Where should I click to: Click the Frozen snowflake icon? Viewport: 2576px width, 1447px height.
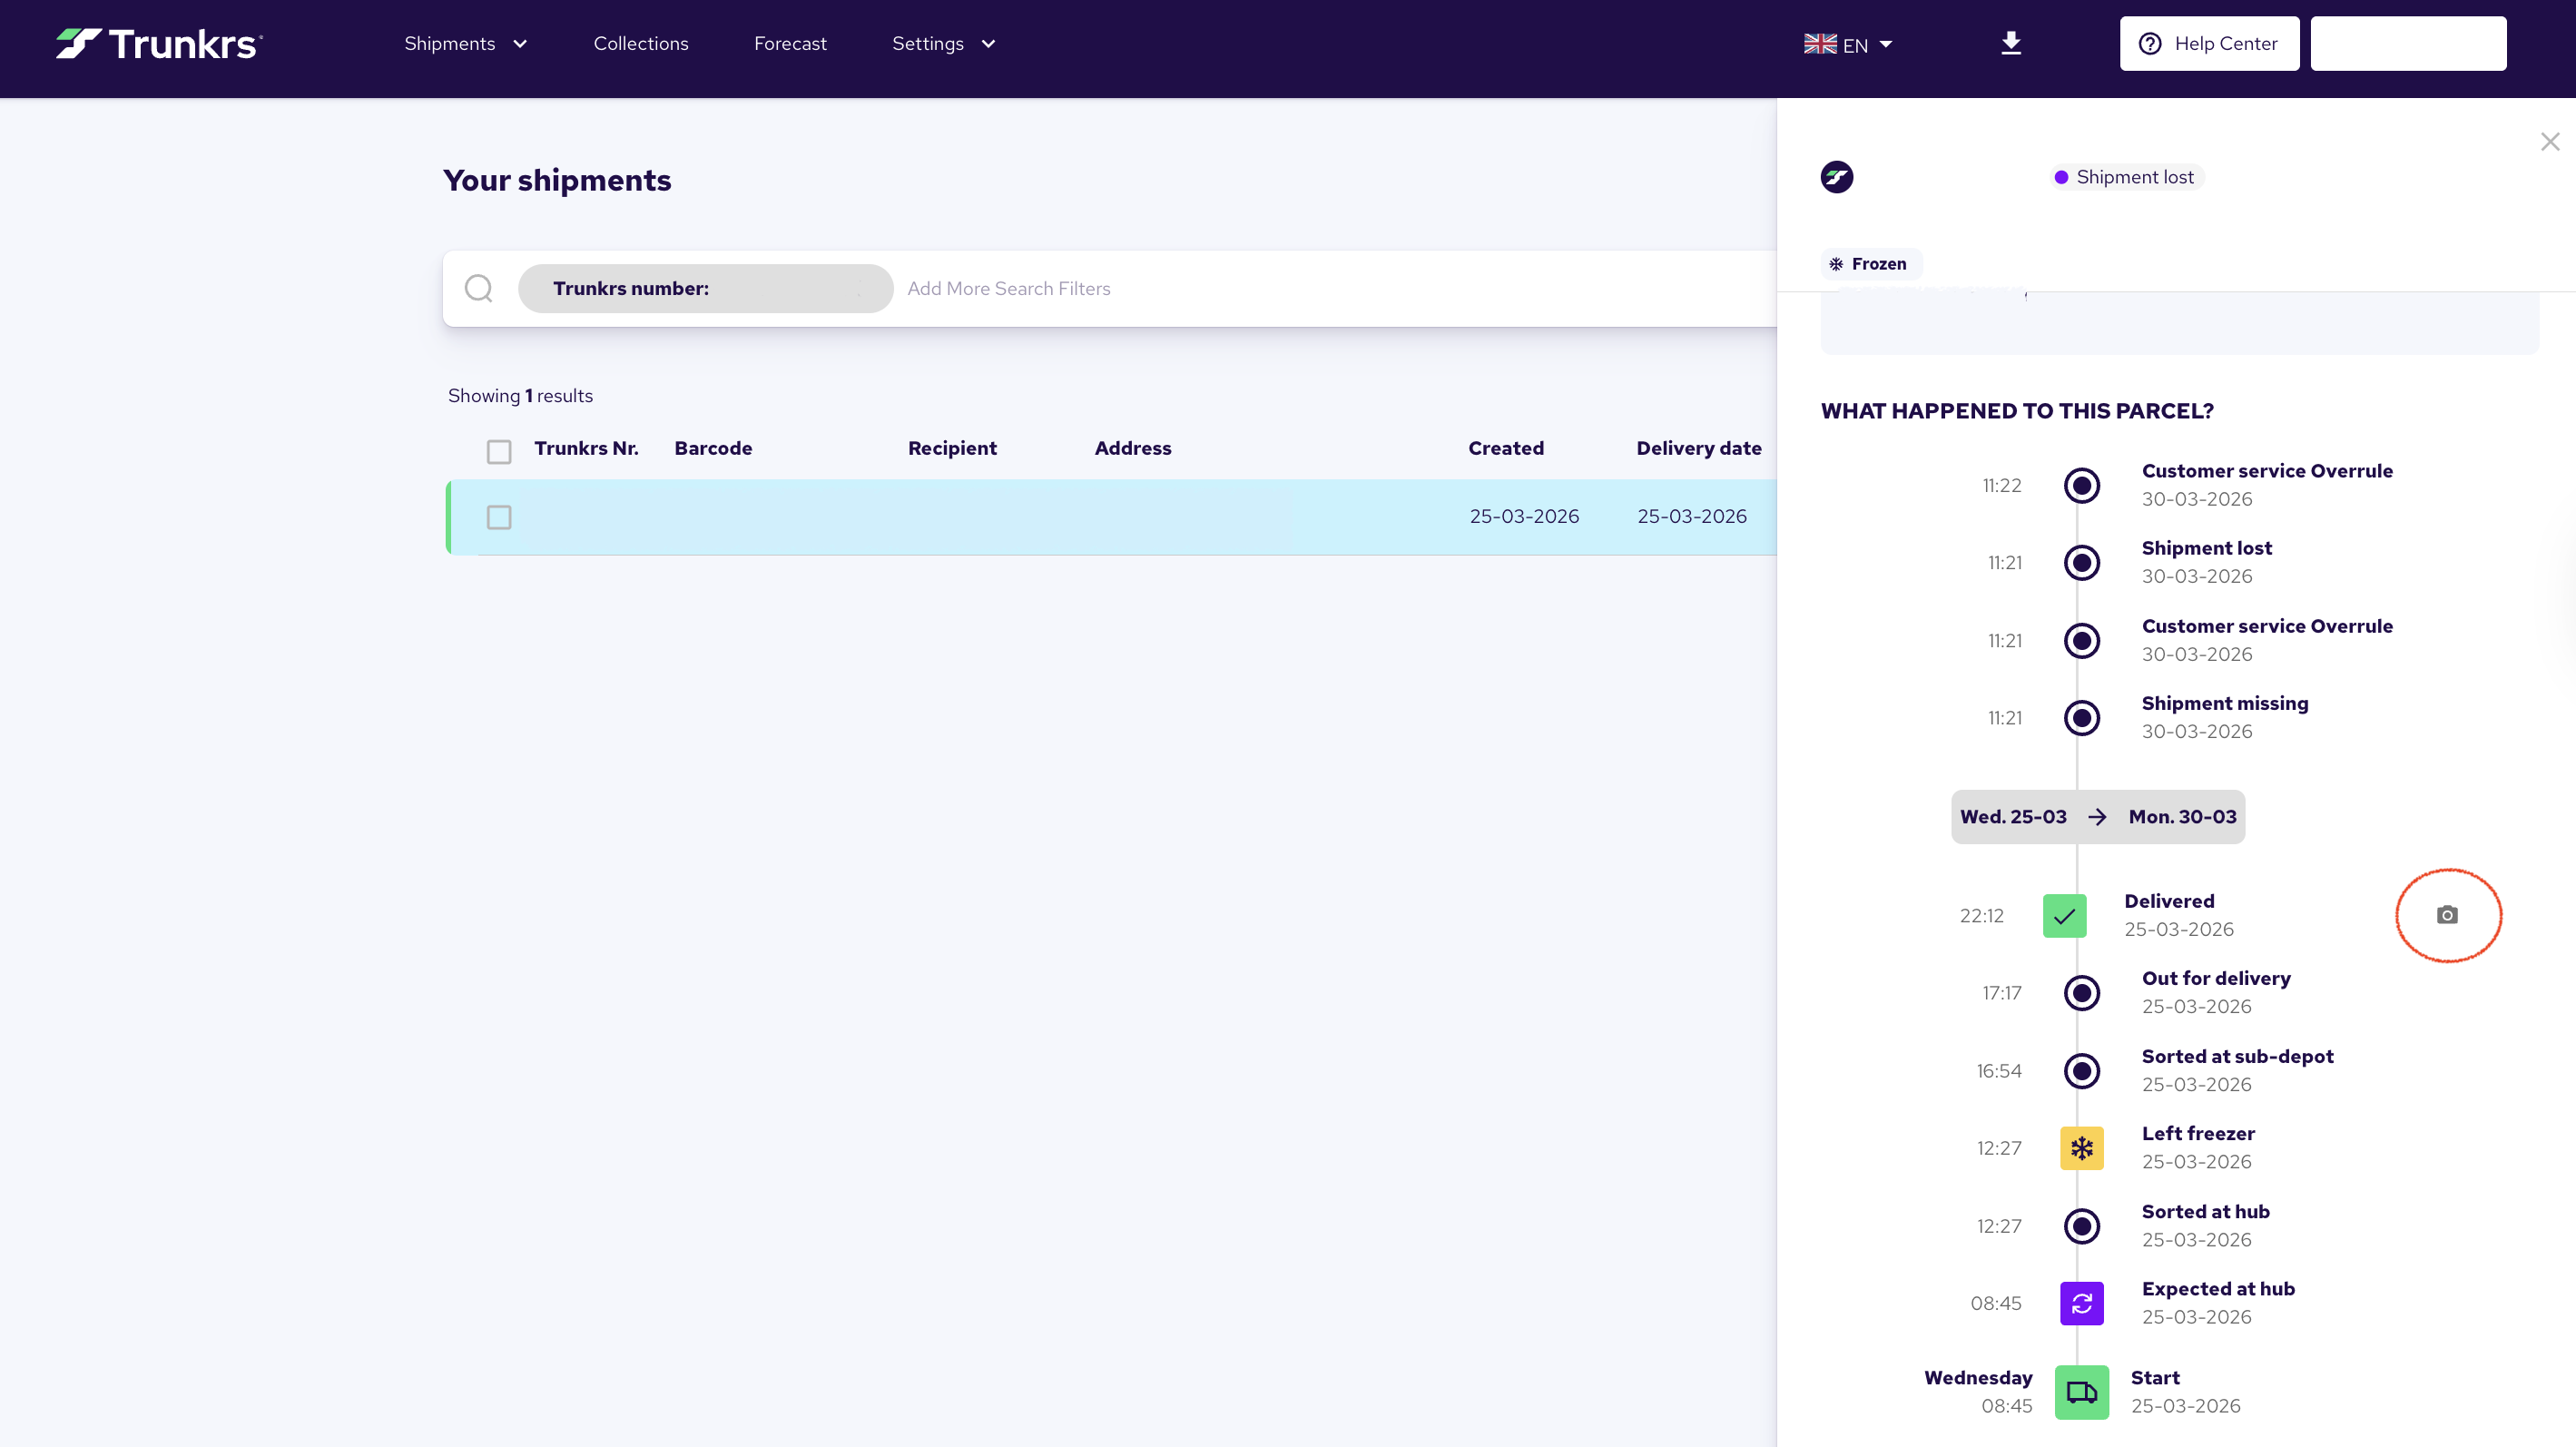(1836, 264)
